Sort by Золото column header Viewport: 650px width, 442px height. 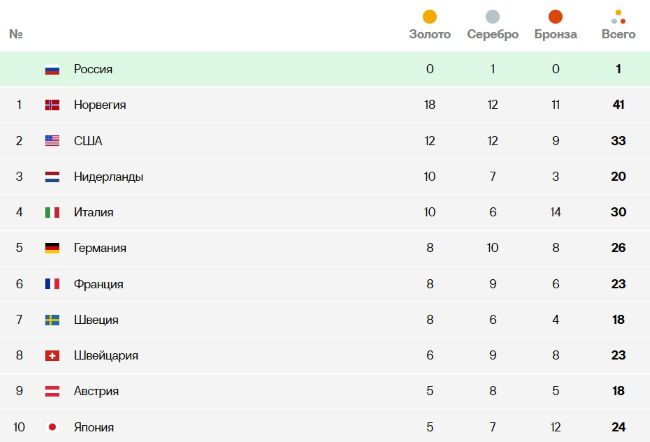click(430, 35)
